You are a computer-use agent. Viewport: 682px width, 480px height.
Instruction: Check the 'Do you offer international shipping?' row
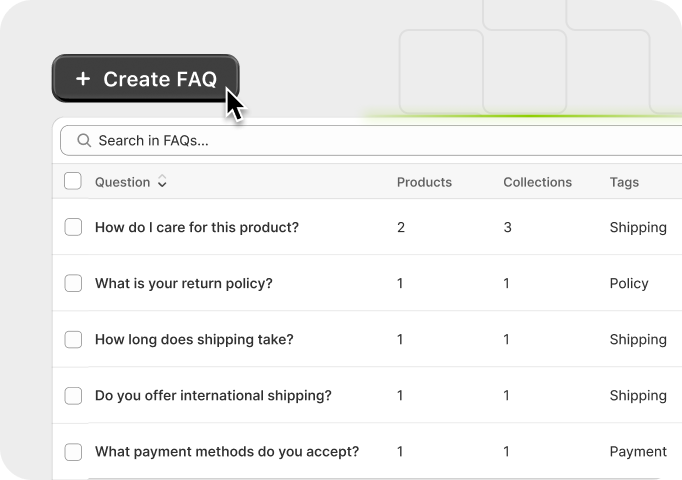[73, 395]
